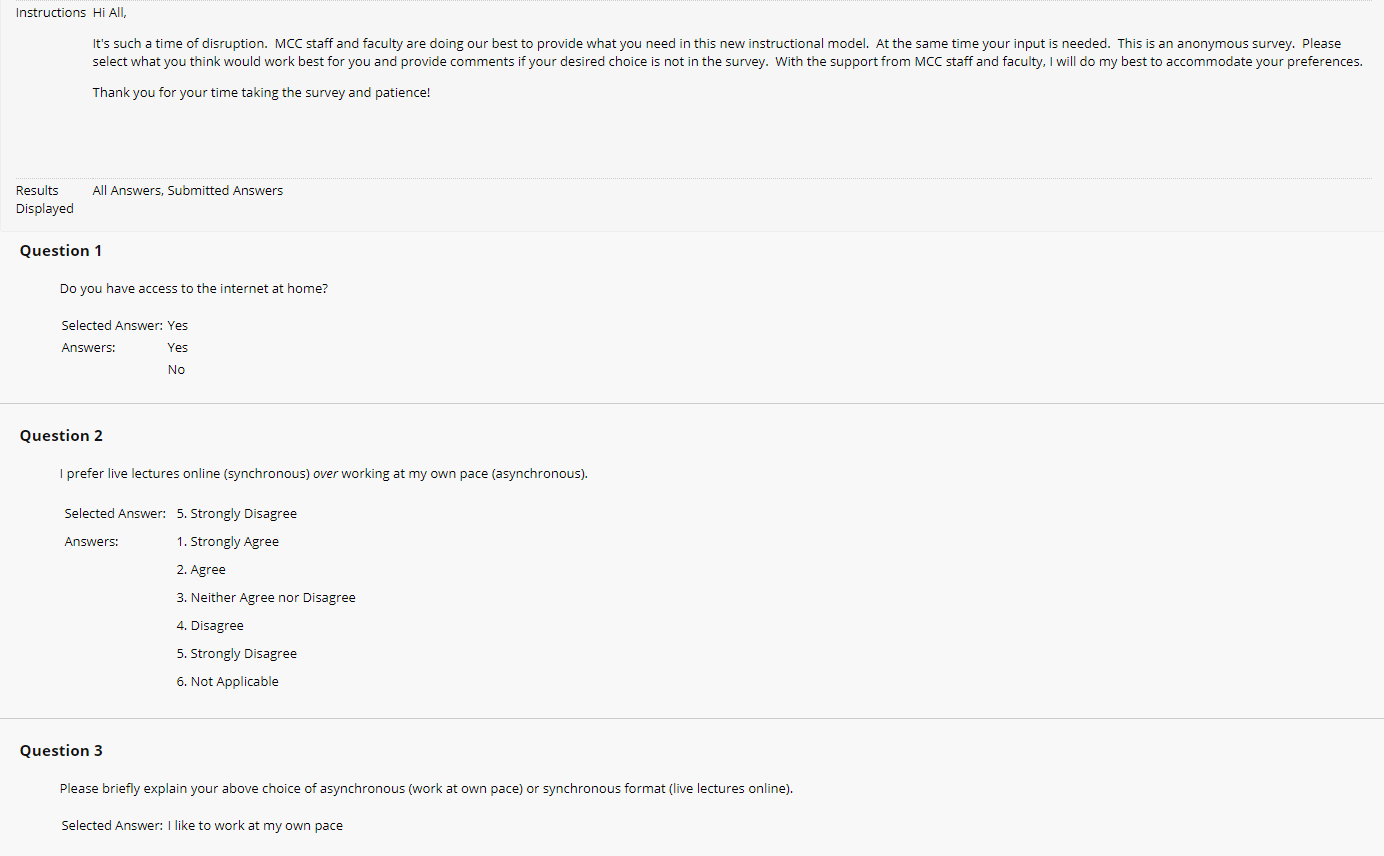This screenshot has width=1384, height=856.
Task: Click 'All Answers, Submitted Answers' text
Action: click(x=188, y=191)
